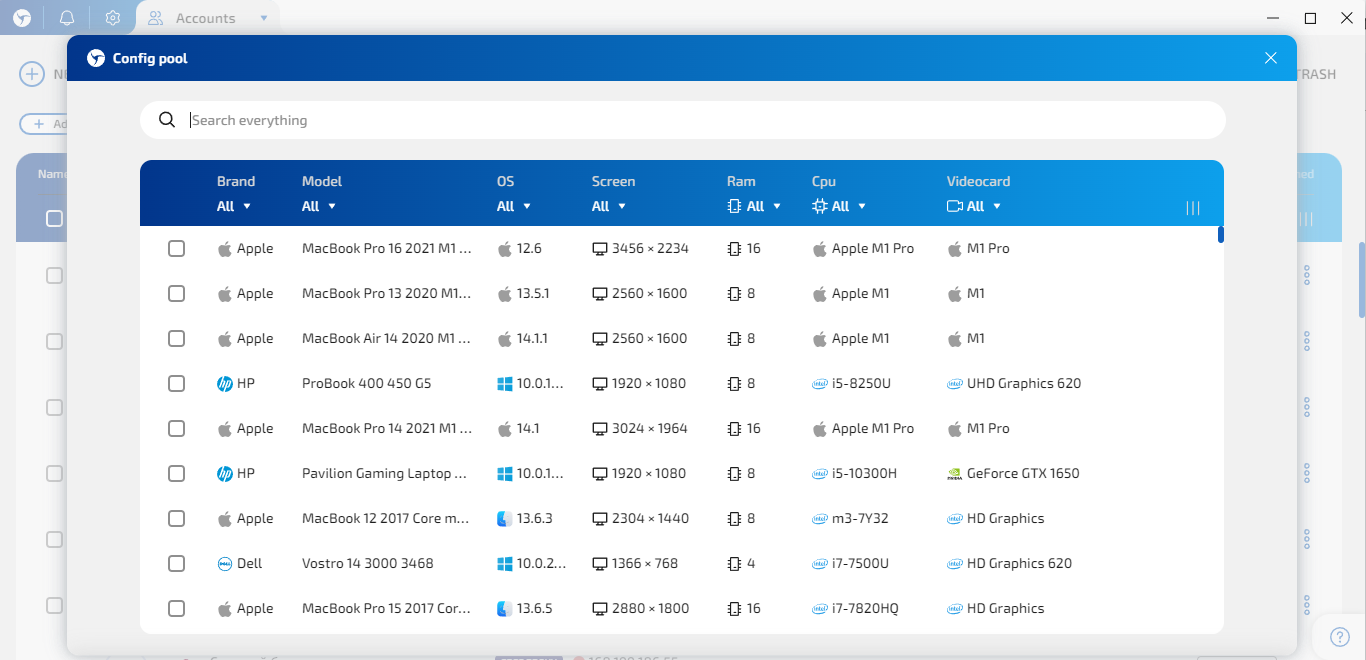Click the 2304 × 1440 screen value
This screenshot has width=1366, height=660.
point(650,518)
